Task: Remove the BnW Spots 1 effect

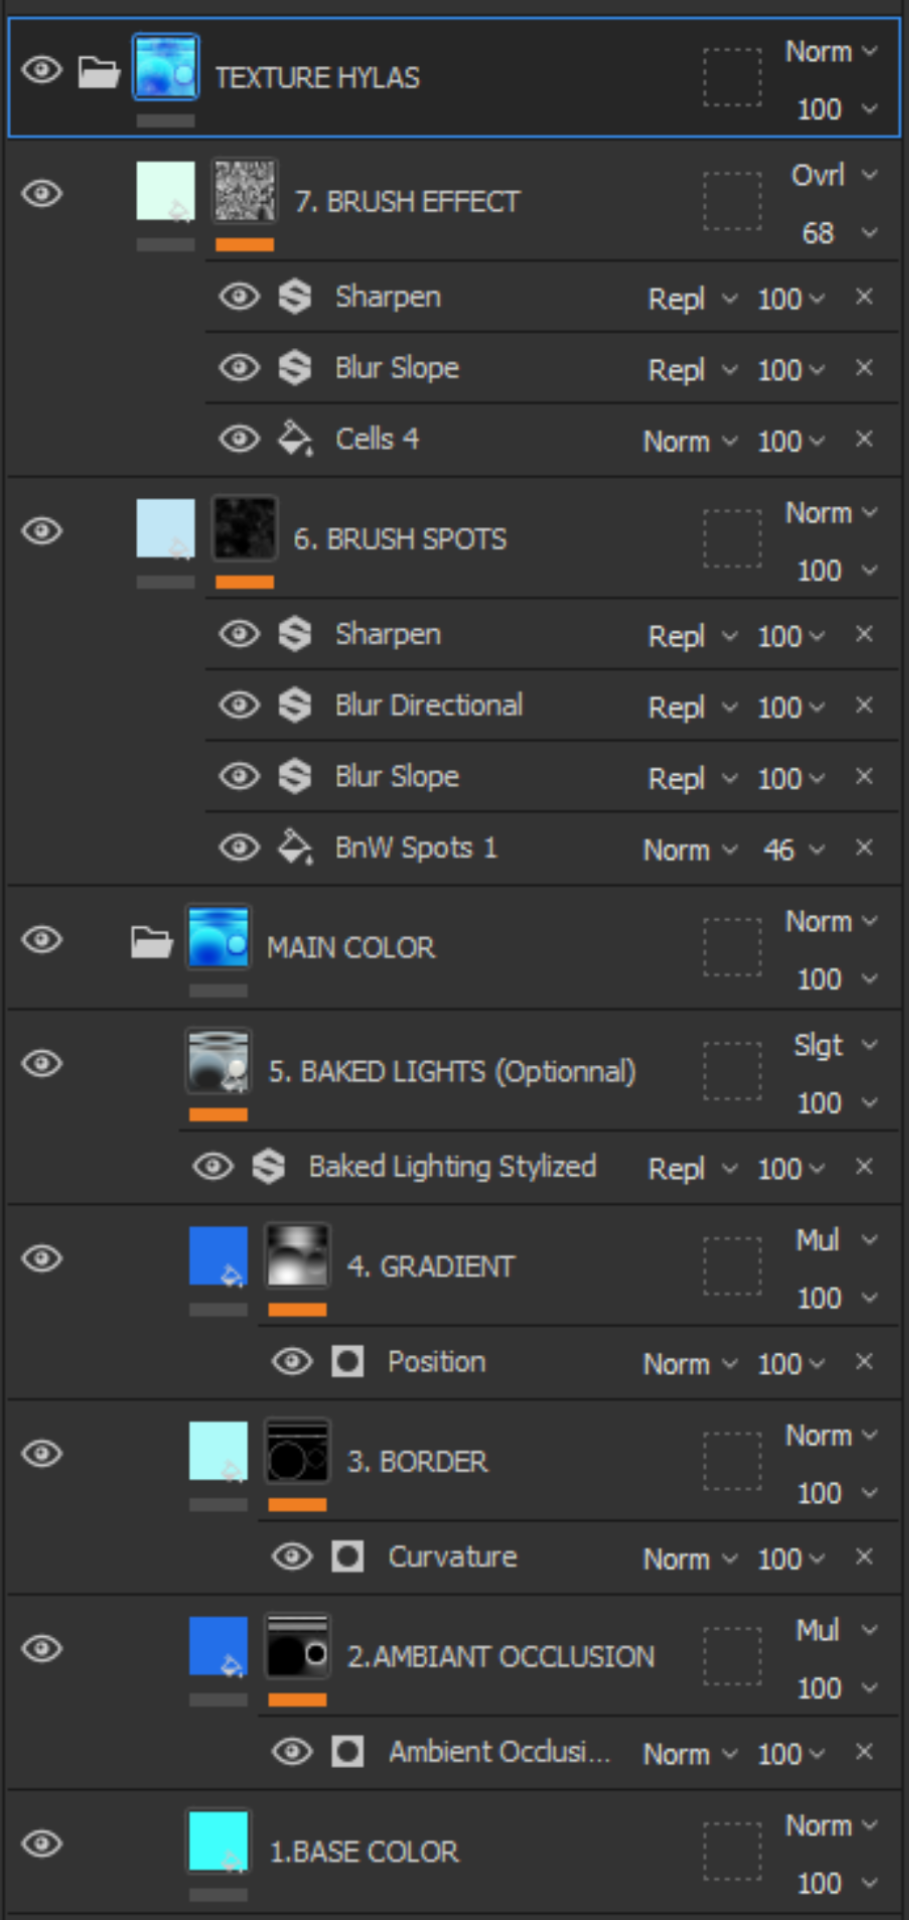Action: coord(864,848)
